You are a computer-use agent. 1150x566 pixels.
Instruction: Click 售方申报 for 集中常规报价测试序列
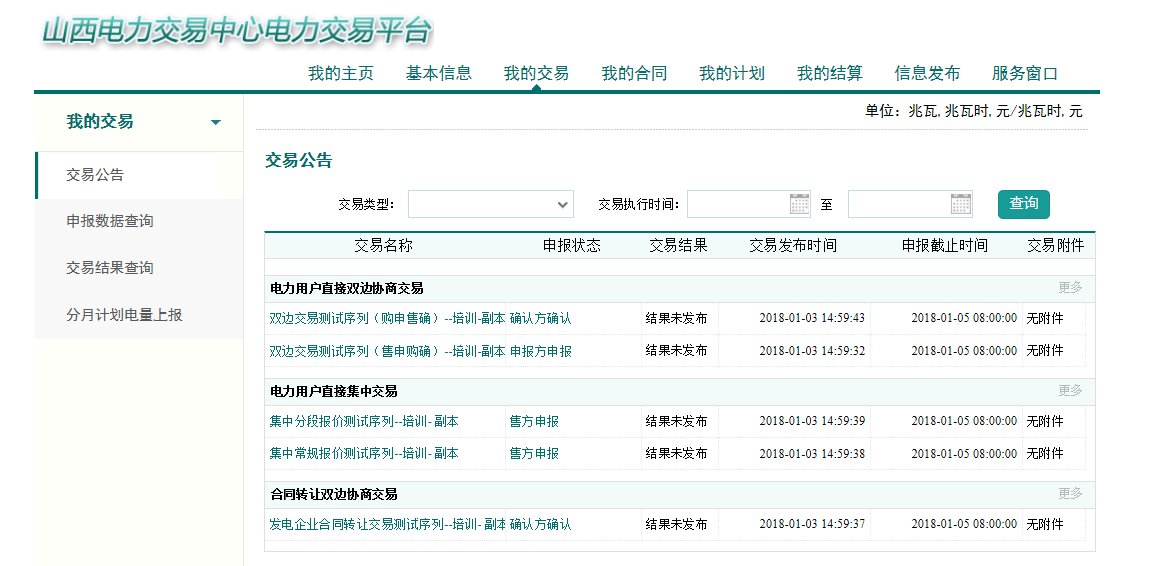[534, 453]
